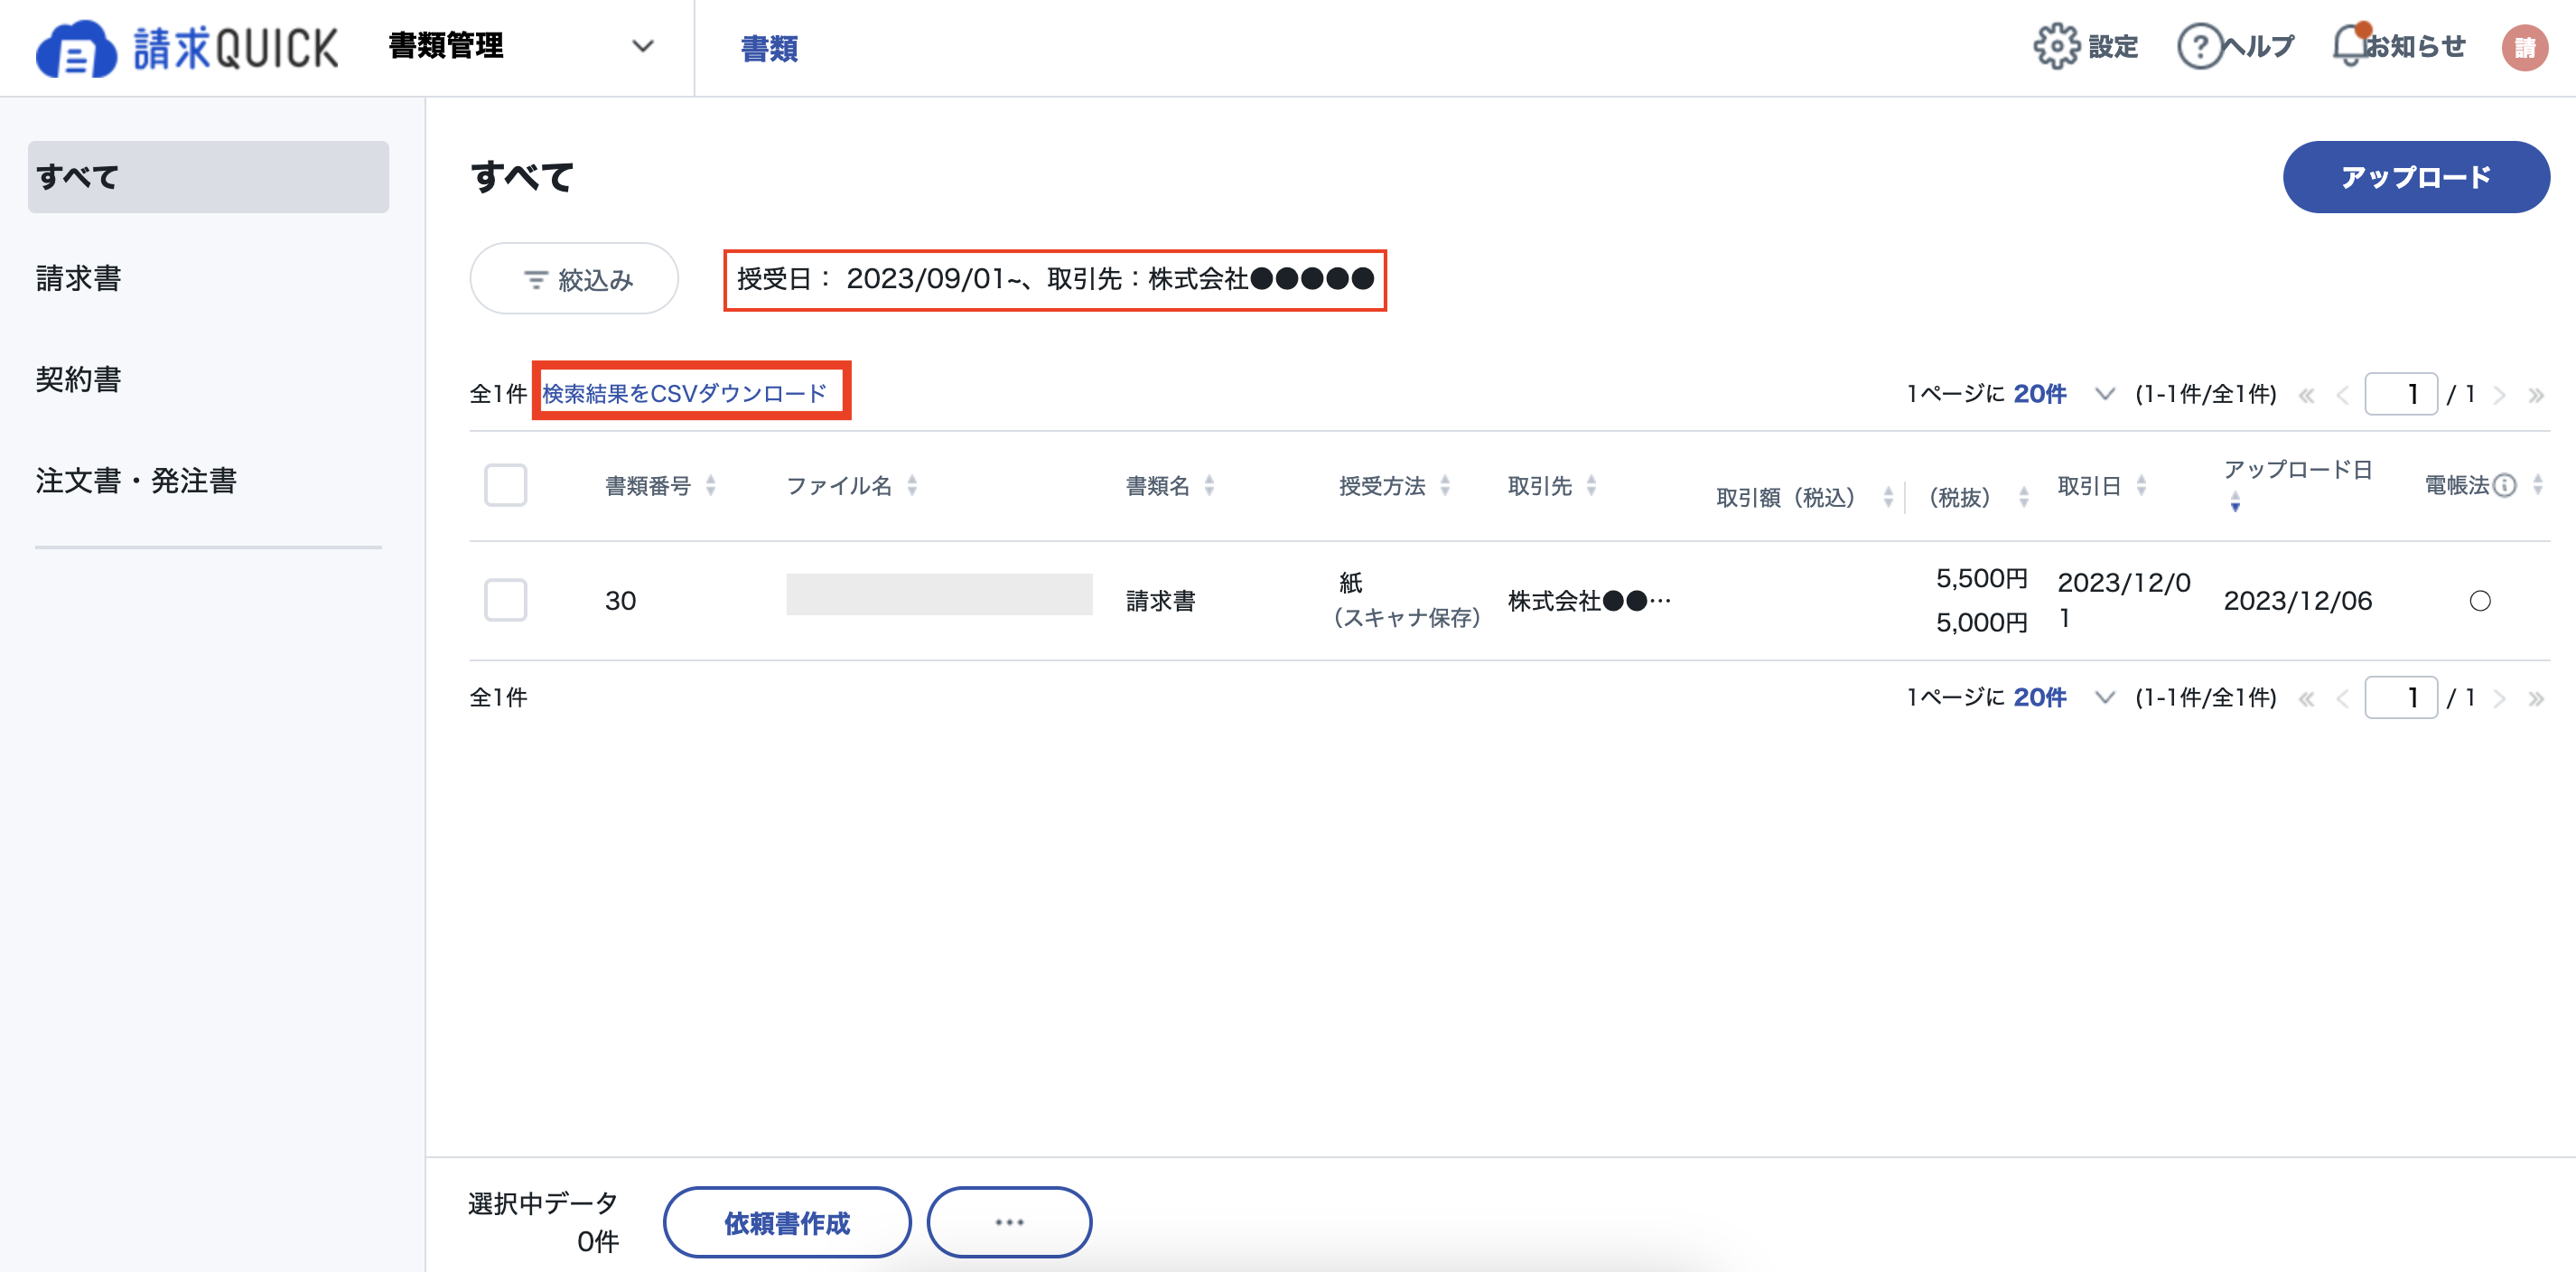Select 注文書・発注書 in the sidebar

coord(136,481)
